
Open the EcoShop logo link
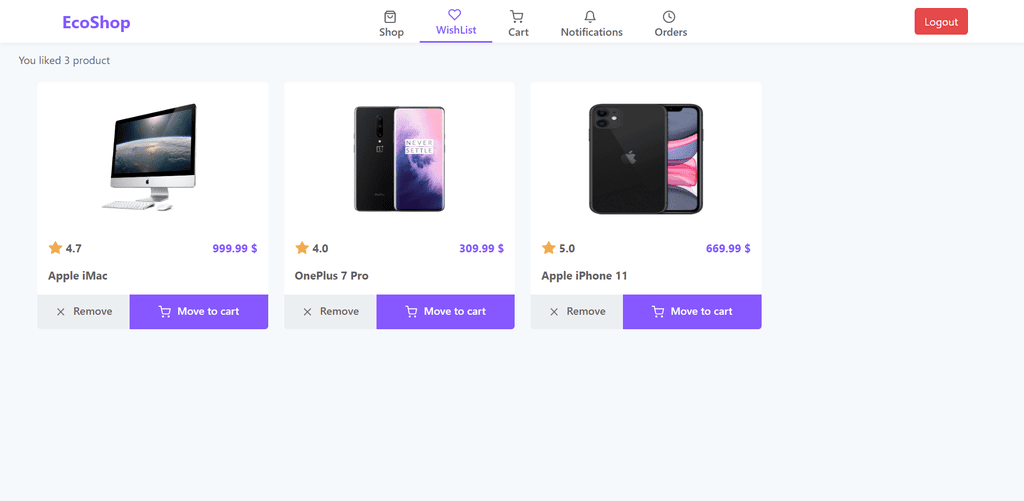point(97,22)
